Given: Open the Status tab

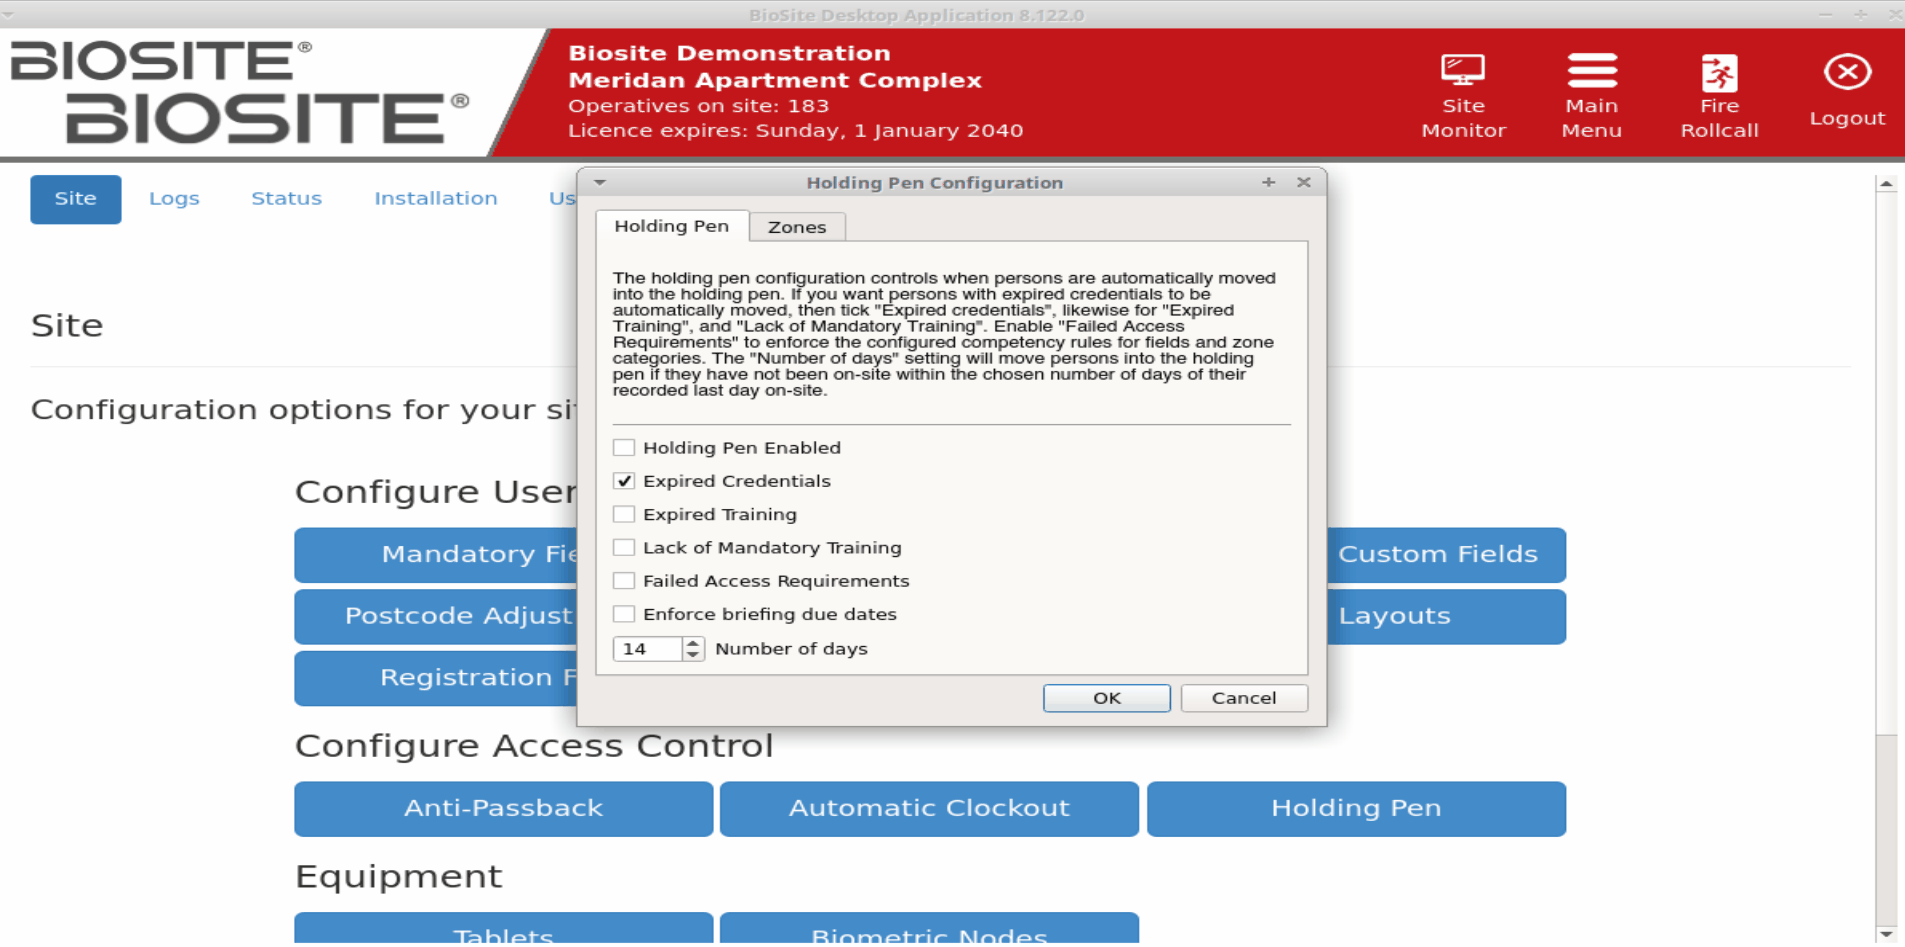Looking at the screenshot, I should [x=286, y=199].
